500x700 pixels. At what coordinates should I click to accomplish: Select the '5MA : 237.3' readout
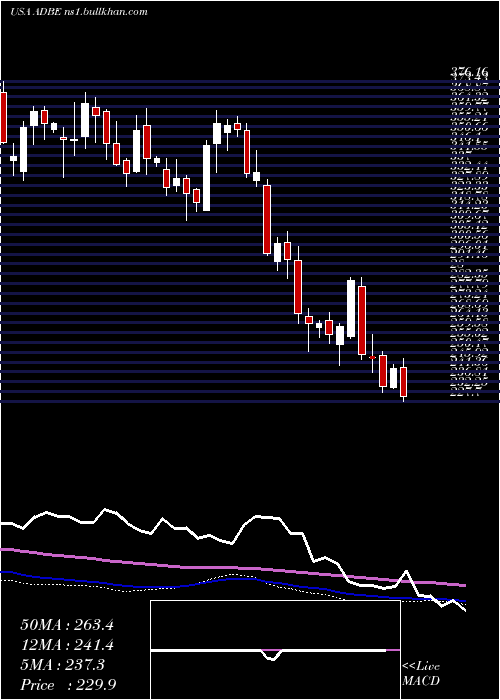pos(62,665)
